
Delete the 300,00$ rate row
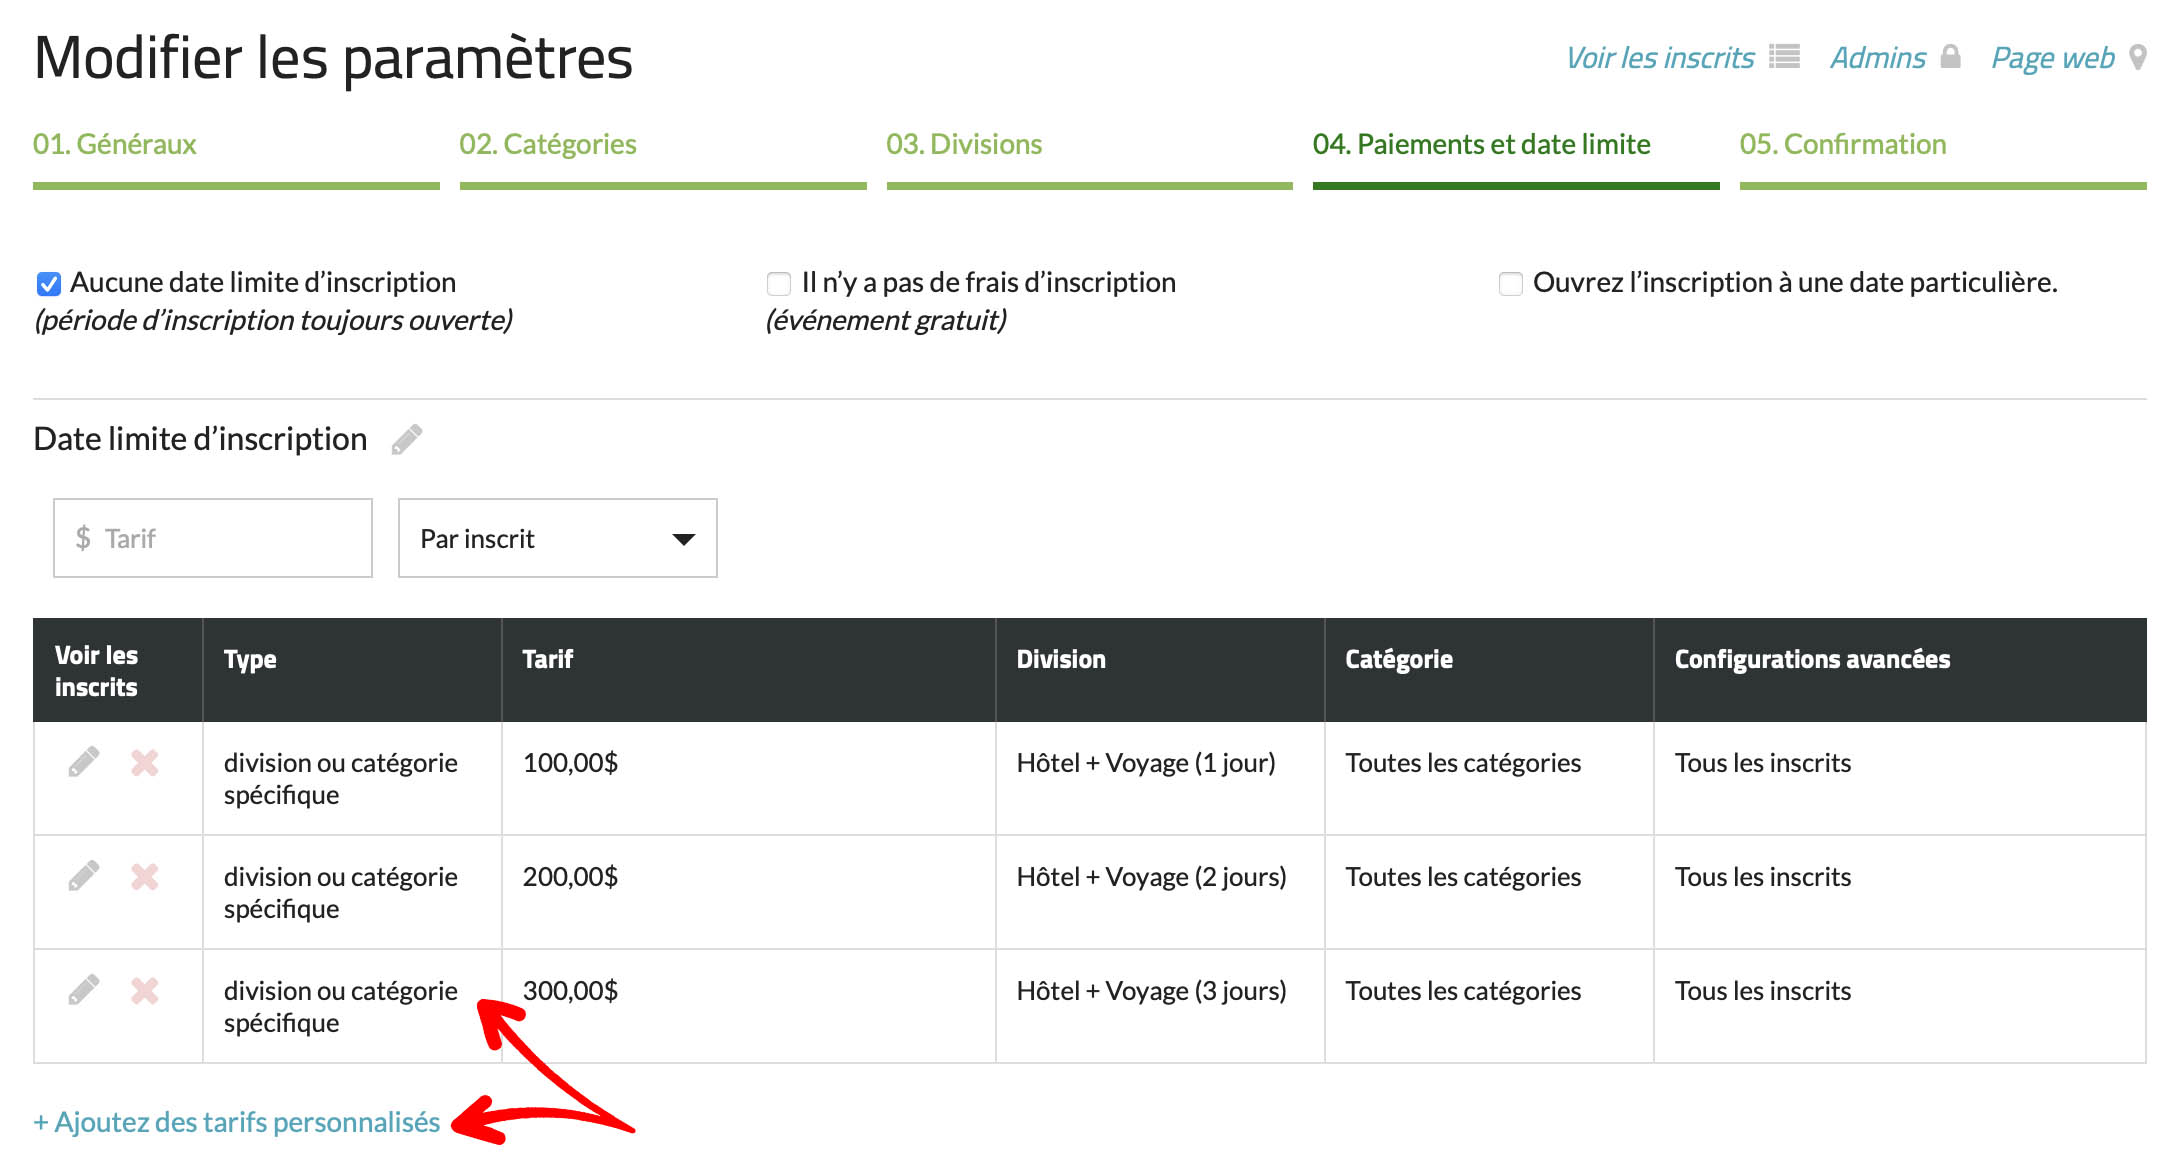(x=145, y=991)
